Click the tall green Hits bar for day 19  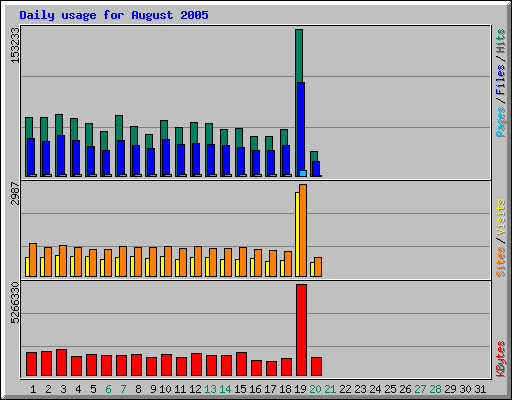[299, 56]
